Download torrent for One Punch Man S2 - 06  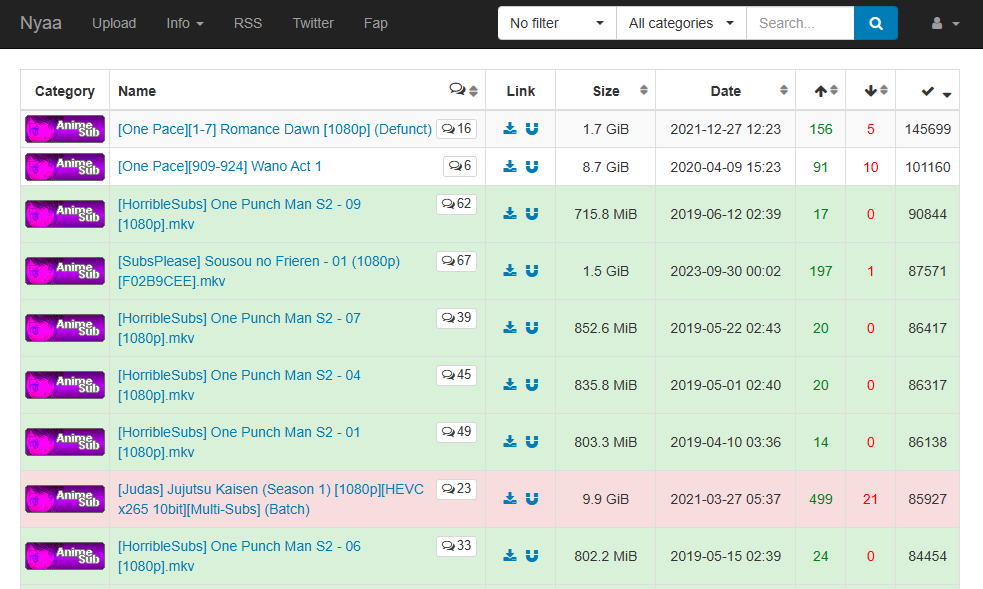pyautogui.click(x=510, y=556)
